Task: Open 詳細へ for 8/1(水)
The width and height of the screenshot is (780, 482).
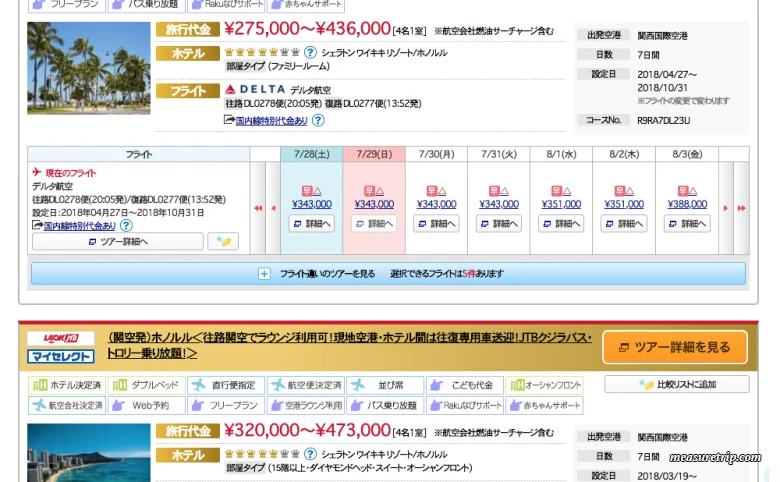Action: [561, 224]
